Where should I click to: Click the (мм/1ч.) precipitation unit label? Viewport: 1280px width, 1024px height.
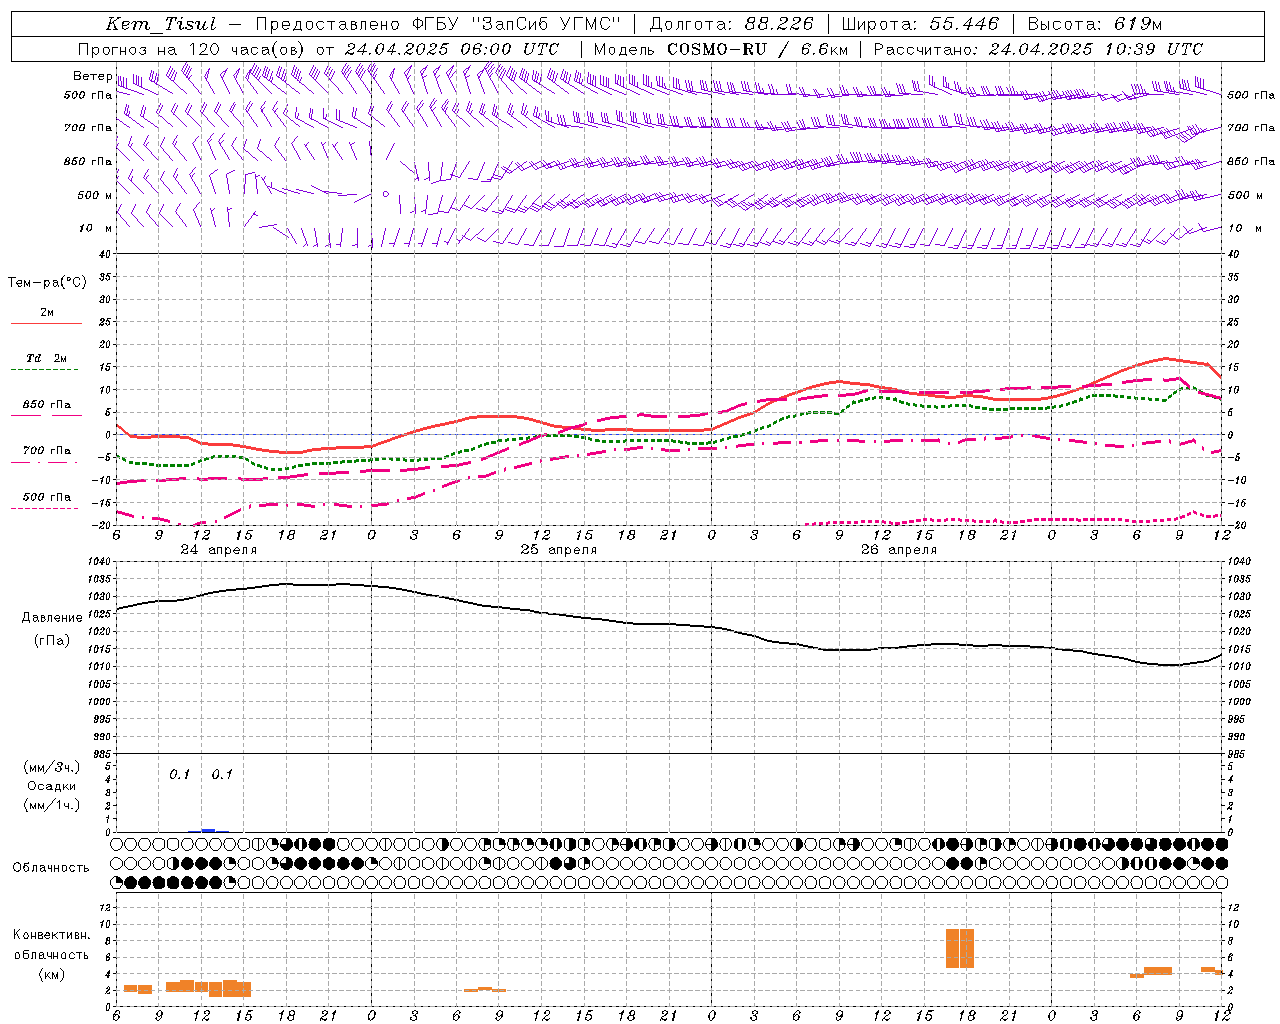[52, 805]
